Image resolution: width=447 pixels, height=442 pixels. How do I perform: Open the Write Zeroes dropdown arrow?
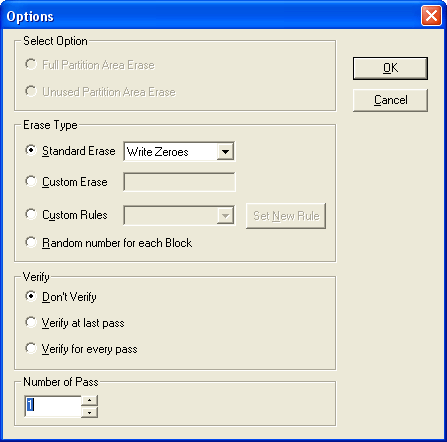pos(225,152)
